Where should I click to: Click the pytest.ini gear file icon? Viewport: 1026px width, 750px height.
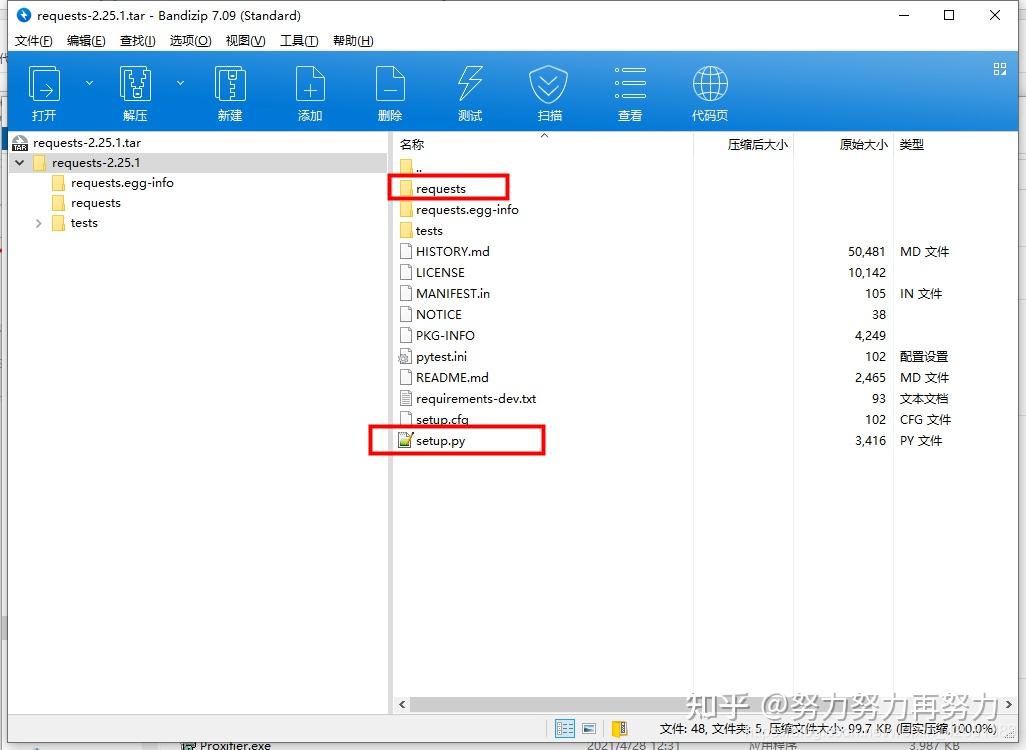[406, 356]
